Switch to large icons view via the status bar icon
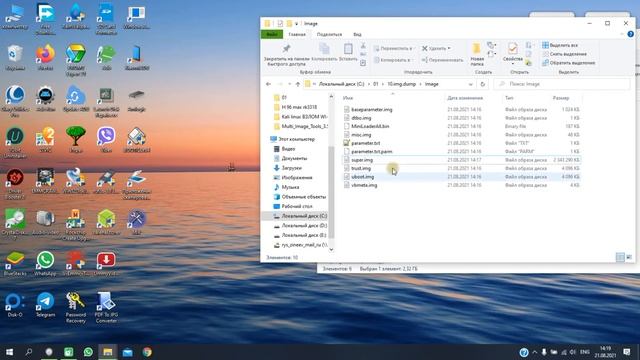The height and width of the screenshot is (360, 640). (x=629, y=257)
